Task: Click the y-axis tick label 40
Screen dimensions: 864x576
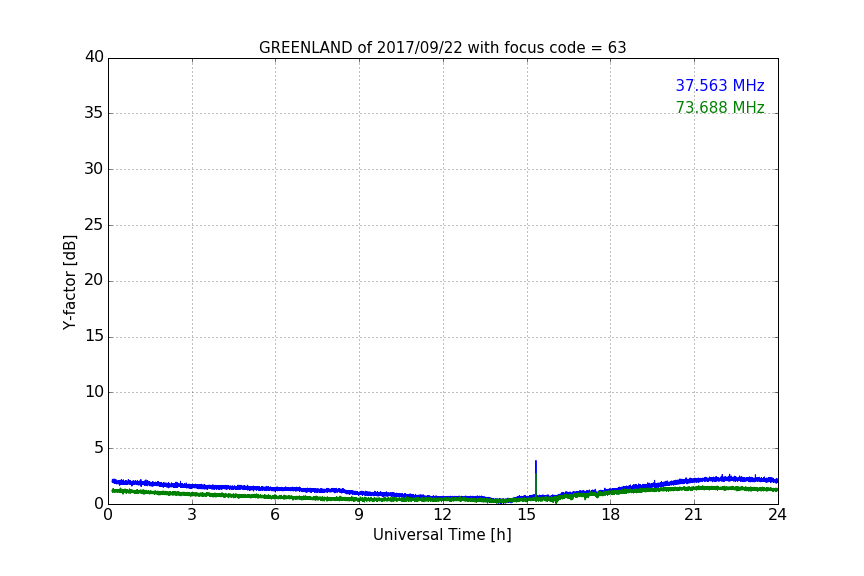Action: pyautogui.click(x=94, y=57)
